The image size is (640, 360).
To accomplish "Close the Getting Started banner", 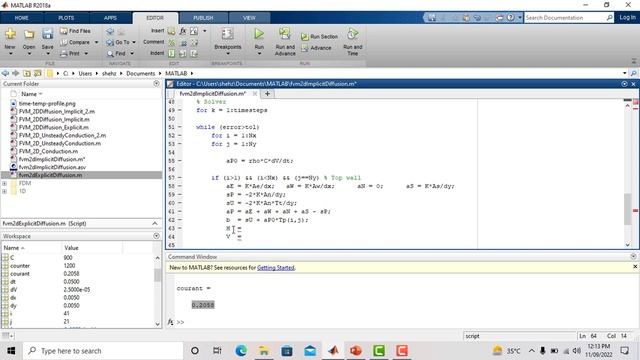I will (635, 267).
